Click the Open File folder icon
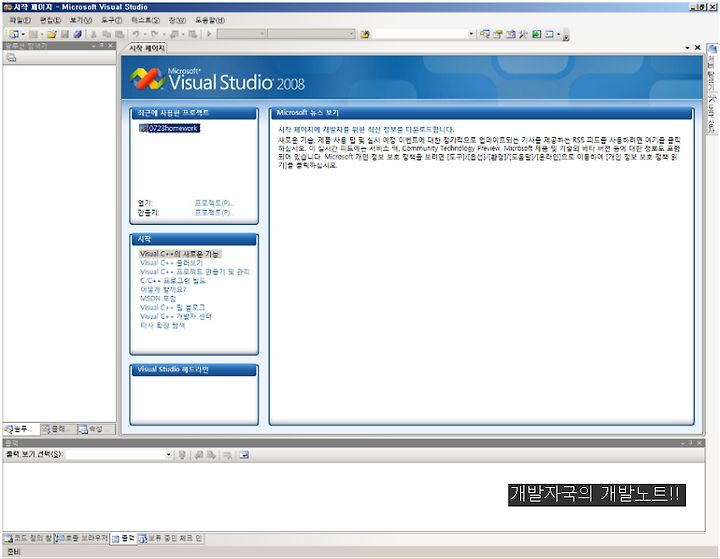 tap(52, 34)
